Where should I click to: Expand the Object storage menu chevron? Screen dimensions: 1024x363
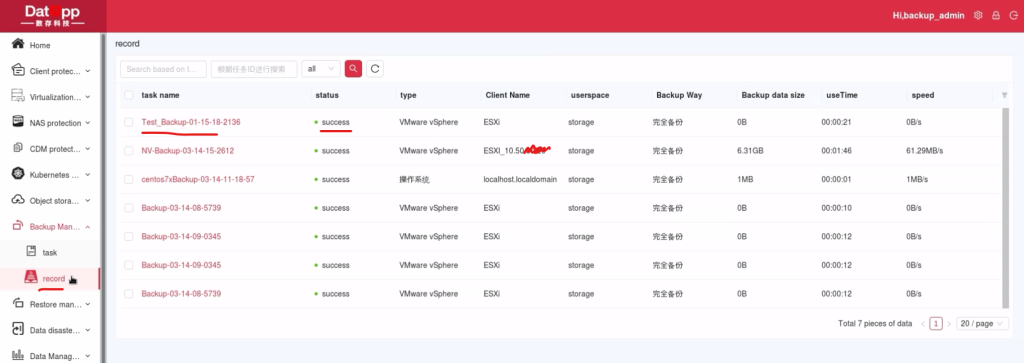pos(88,201)
